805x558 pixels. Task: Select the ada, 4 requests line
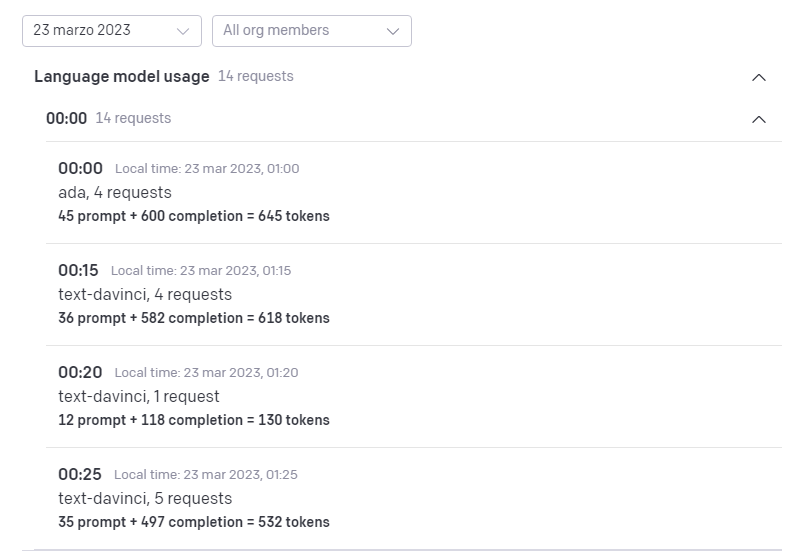pos(115,192)
